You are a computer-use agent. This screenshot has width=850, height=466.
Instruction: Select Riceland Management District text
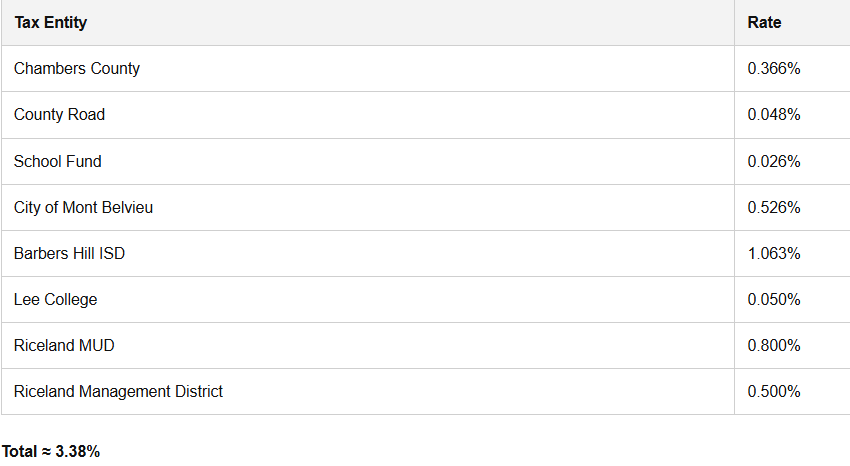coord(118,391)
